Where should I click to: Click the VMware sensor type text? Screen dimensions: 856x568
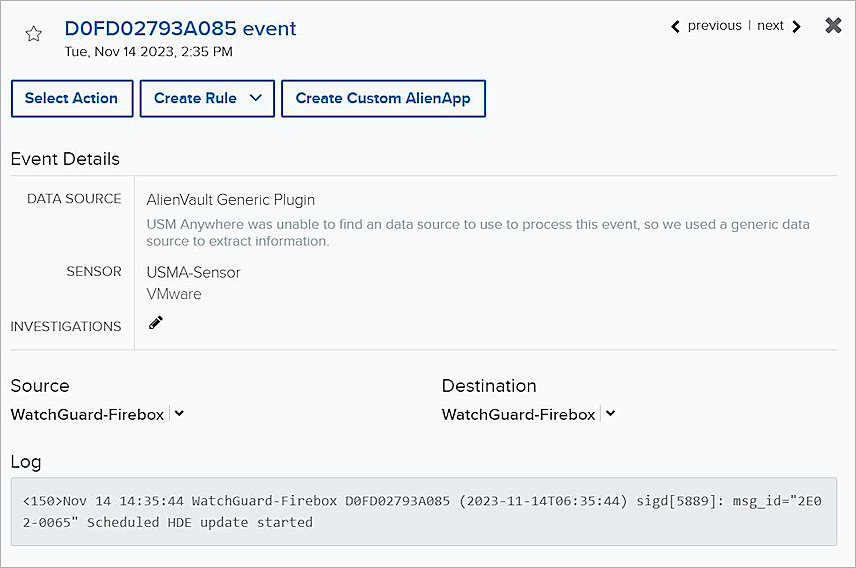(x=174, y=294)
